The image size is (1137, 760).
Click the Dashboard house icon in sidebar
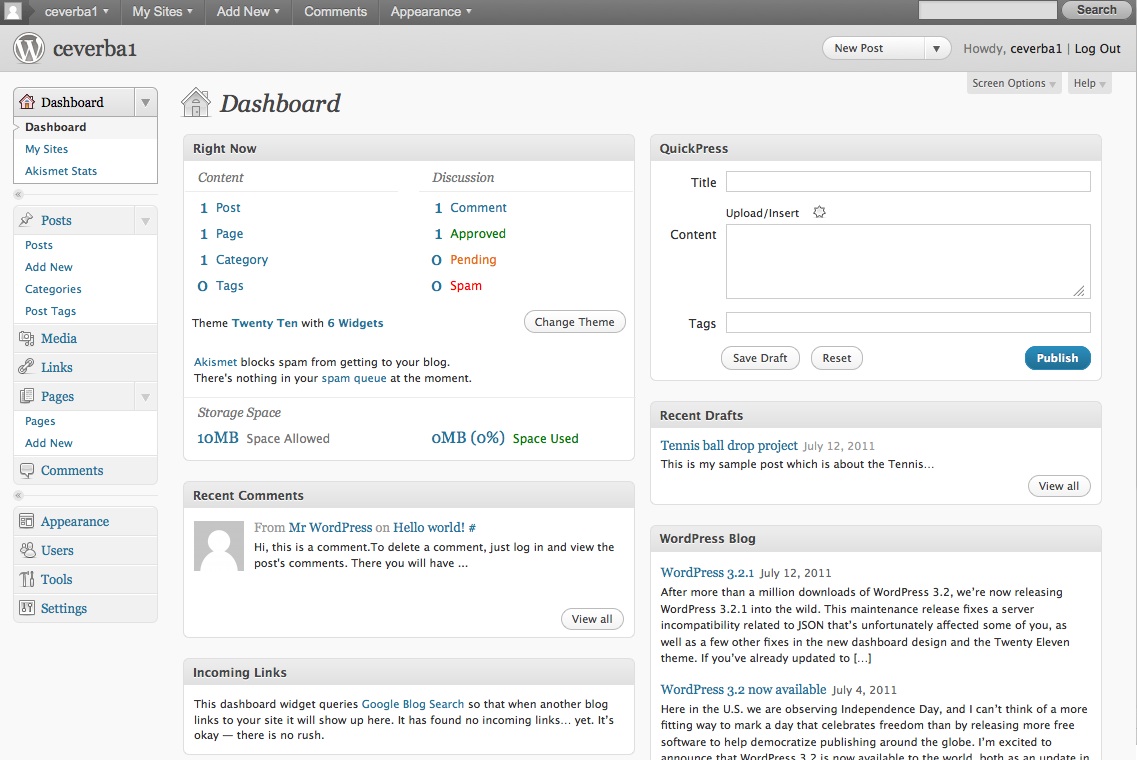[27, 102]
